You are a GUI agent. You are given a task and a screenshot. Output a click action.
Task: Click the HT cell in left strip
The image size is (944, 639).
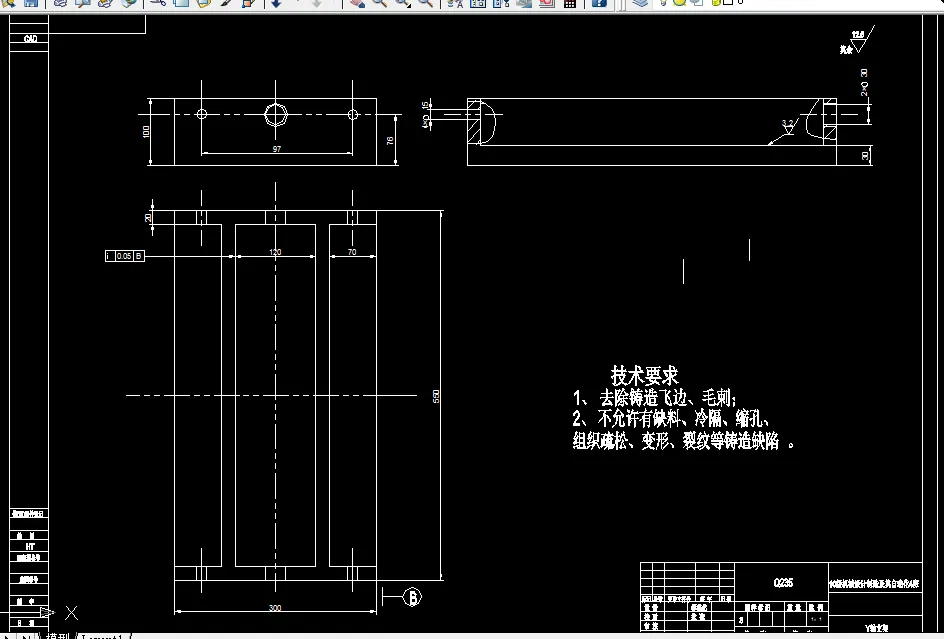coord(30,546)
